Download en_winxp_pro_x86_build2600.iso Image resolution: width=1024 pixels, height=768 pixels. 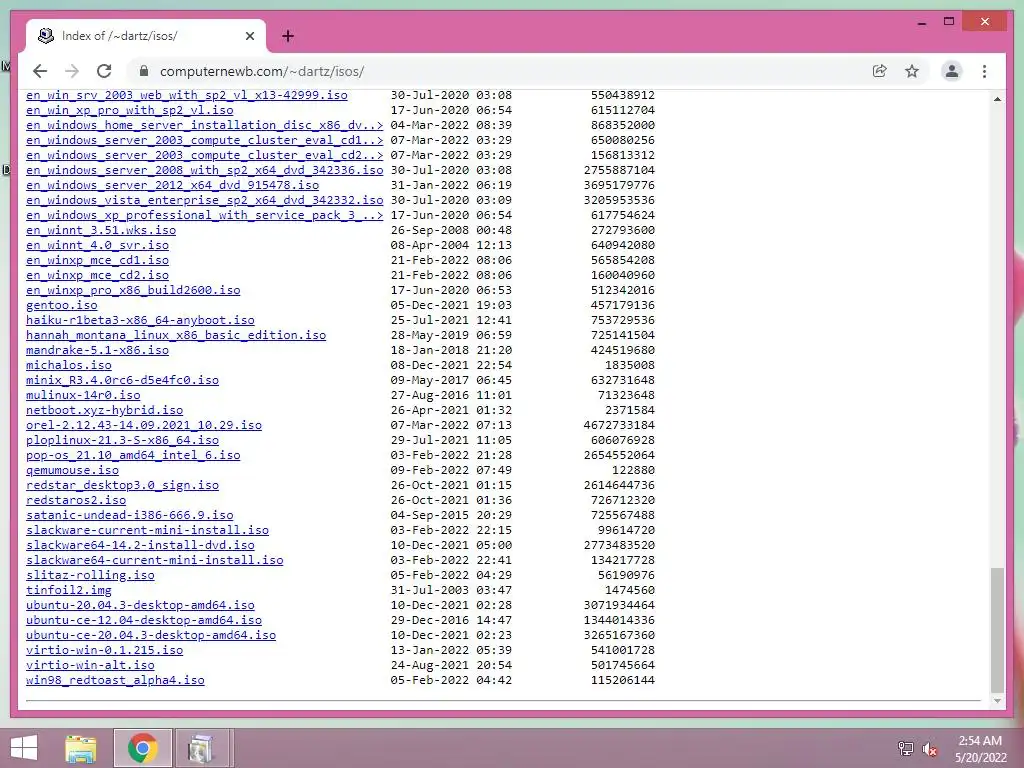[x=133, y=291]
